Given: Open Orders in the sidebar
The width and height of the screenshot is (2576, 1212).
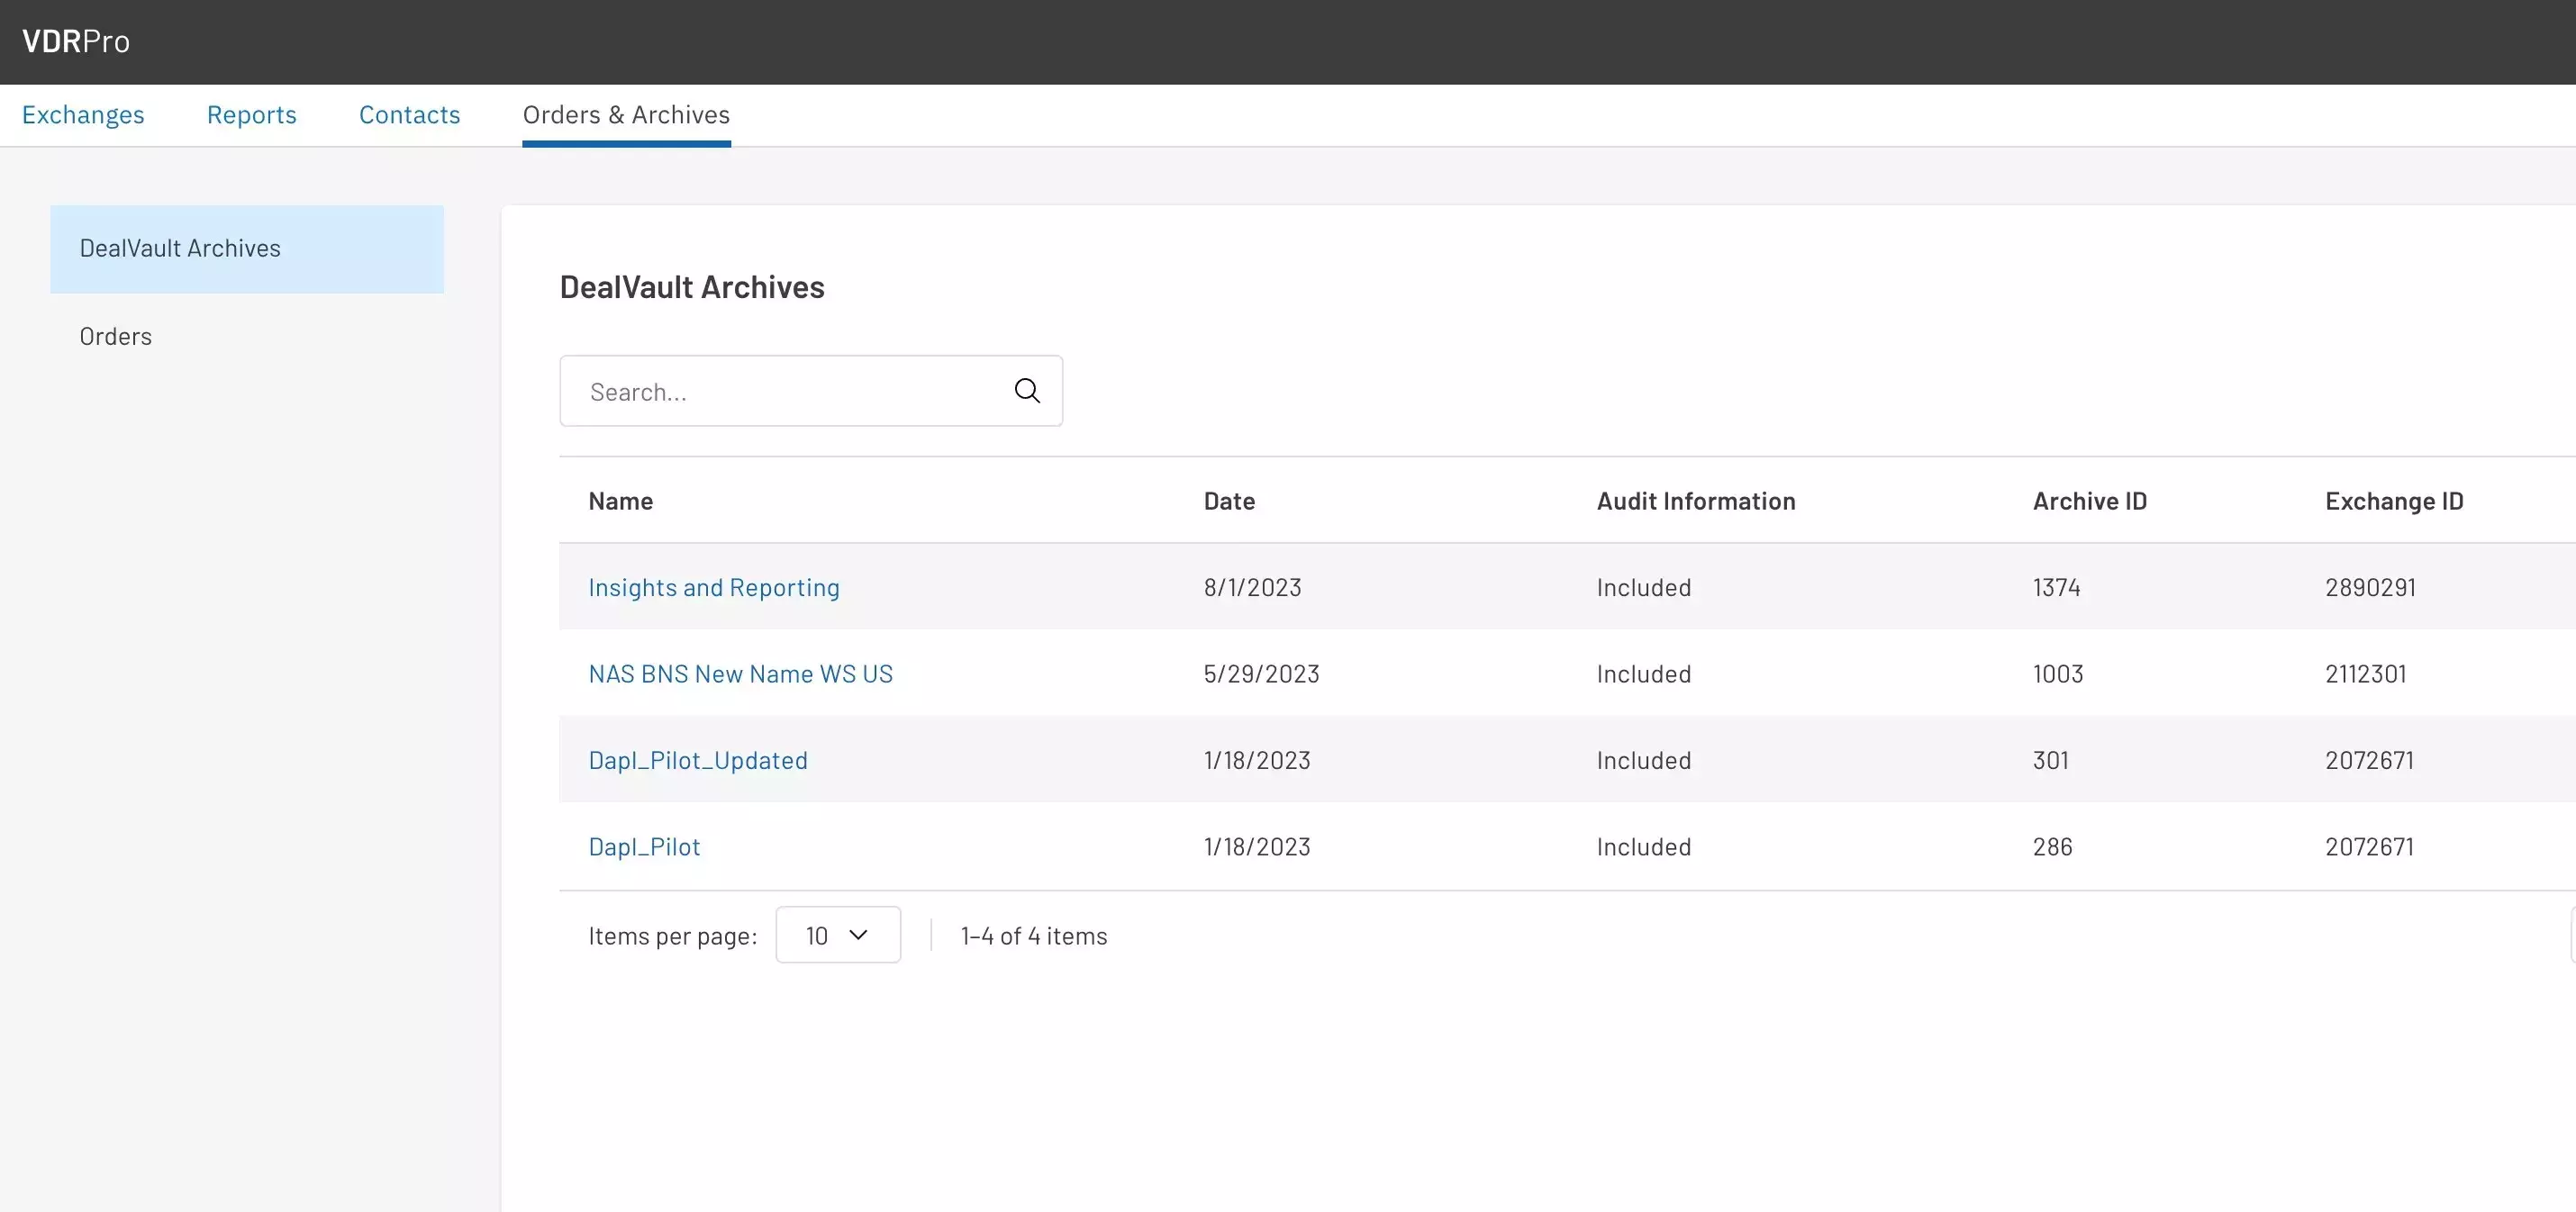Looking at the screenshot, I should click(116, 337).
